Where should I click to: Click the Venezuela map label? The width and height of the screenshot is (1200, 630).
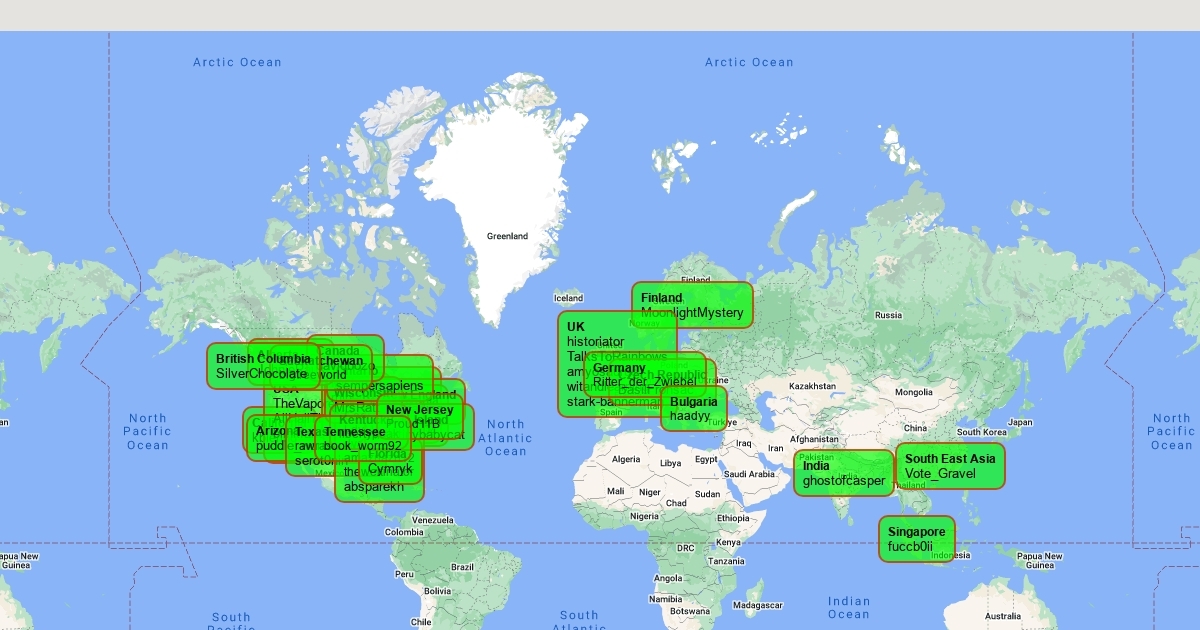(434, 520)
